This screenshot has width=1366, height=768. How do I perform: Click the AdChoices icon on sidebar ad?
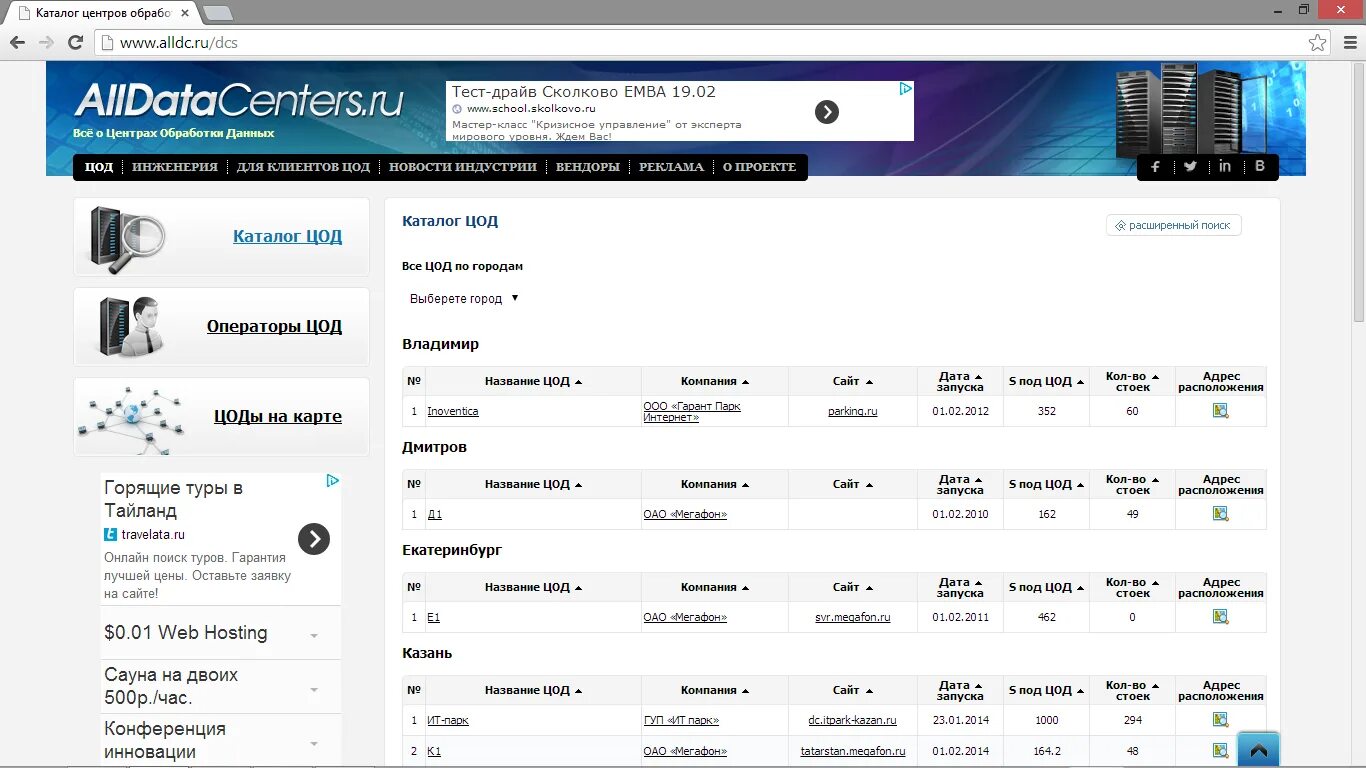pyautogui.click(x=333, y=481)
